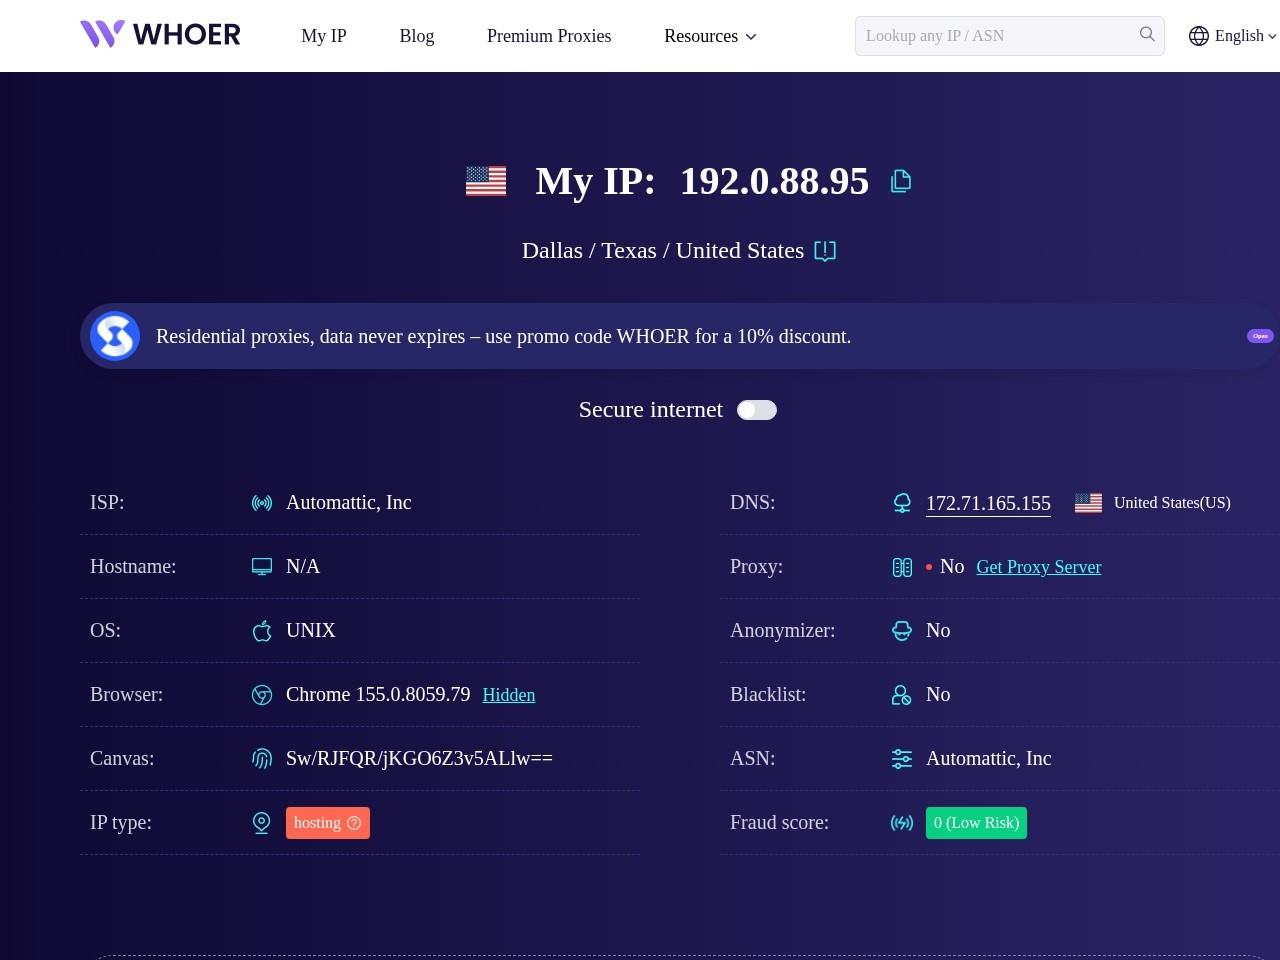Viewport: 1280px width, 960px height.
Task: Click the Lookup any IP / ASN field
Action: (1010, 36)
